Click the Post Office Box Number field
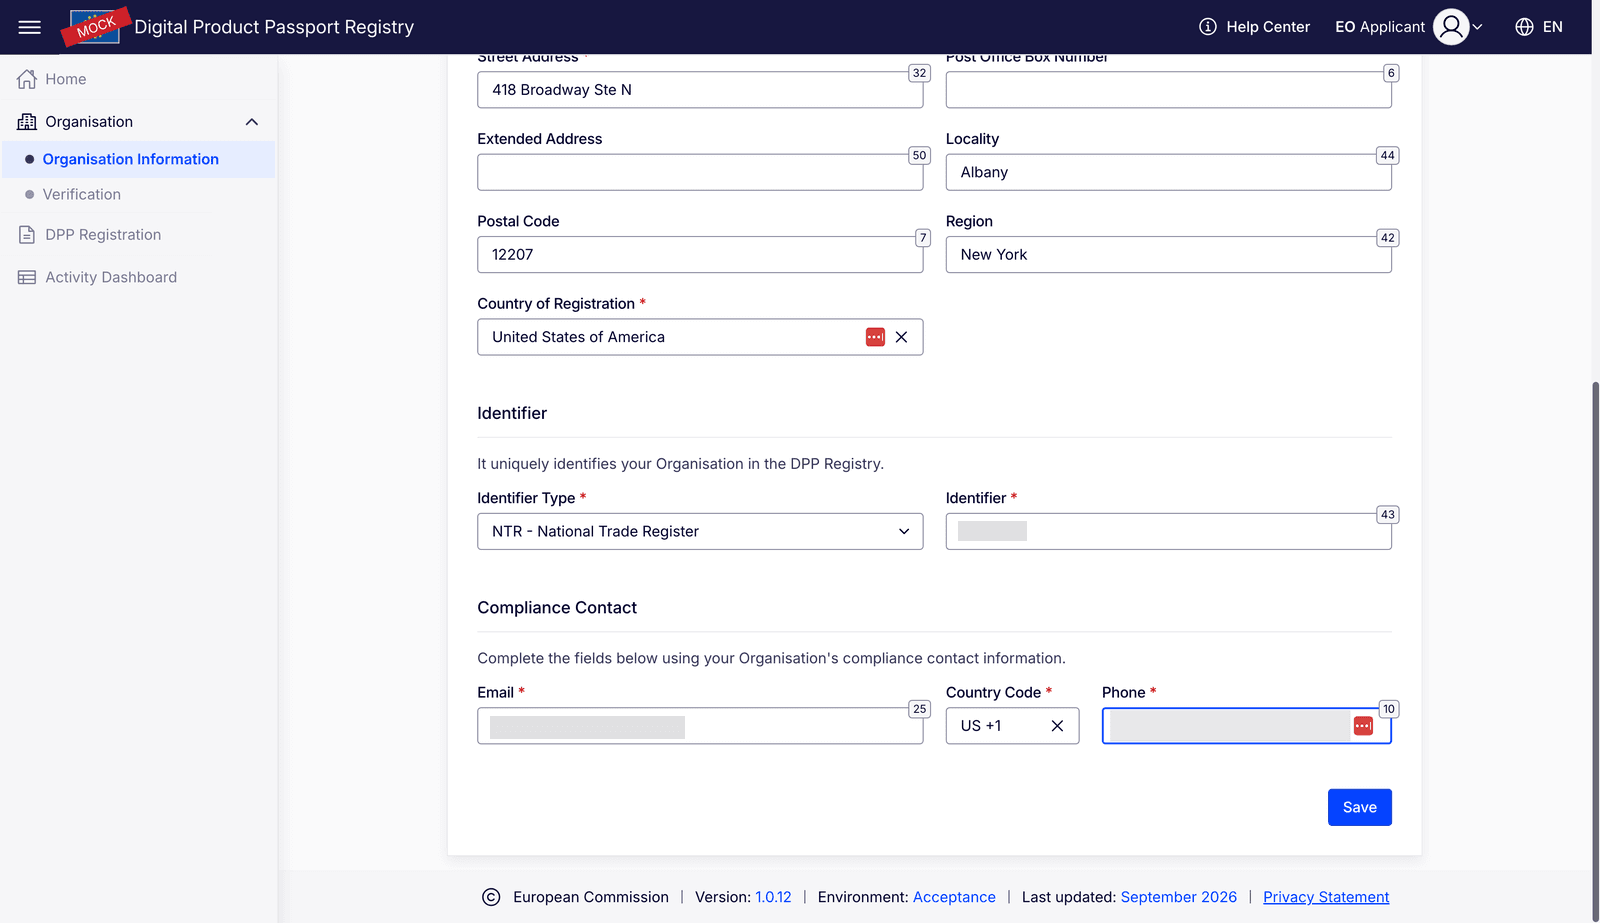 pyautogui.click(x=1169, y=90)
